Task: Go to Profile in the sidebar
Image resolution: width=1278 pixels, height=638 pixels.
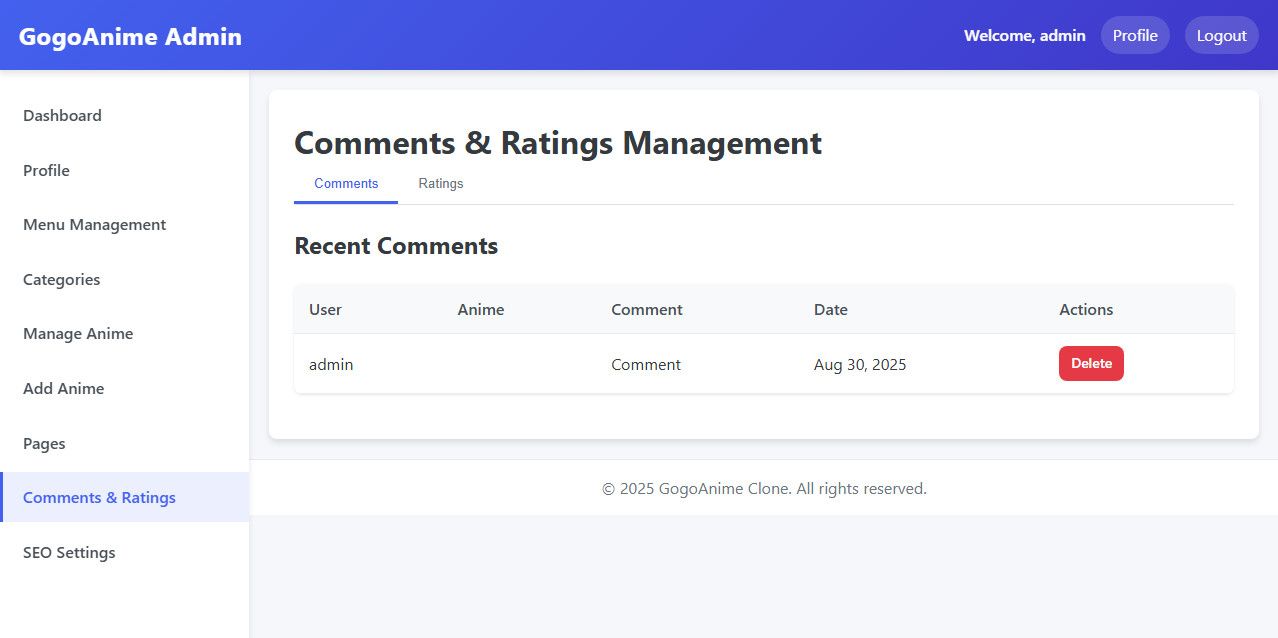Action: click(x=46, y=170)
